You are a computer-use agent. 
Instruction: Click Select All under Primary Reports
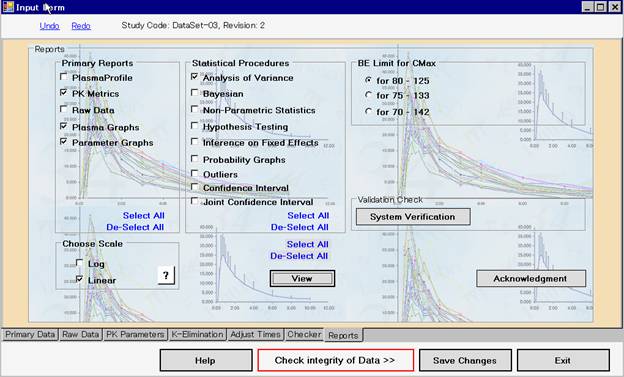(144, 215)
